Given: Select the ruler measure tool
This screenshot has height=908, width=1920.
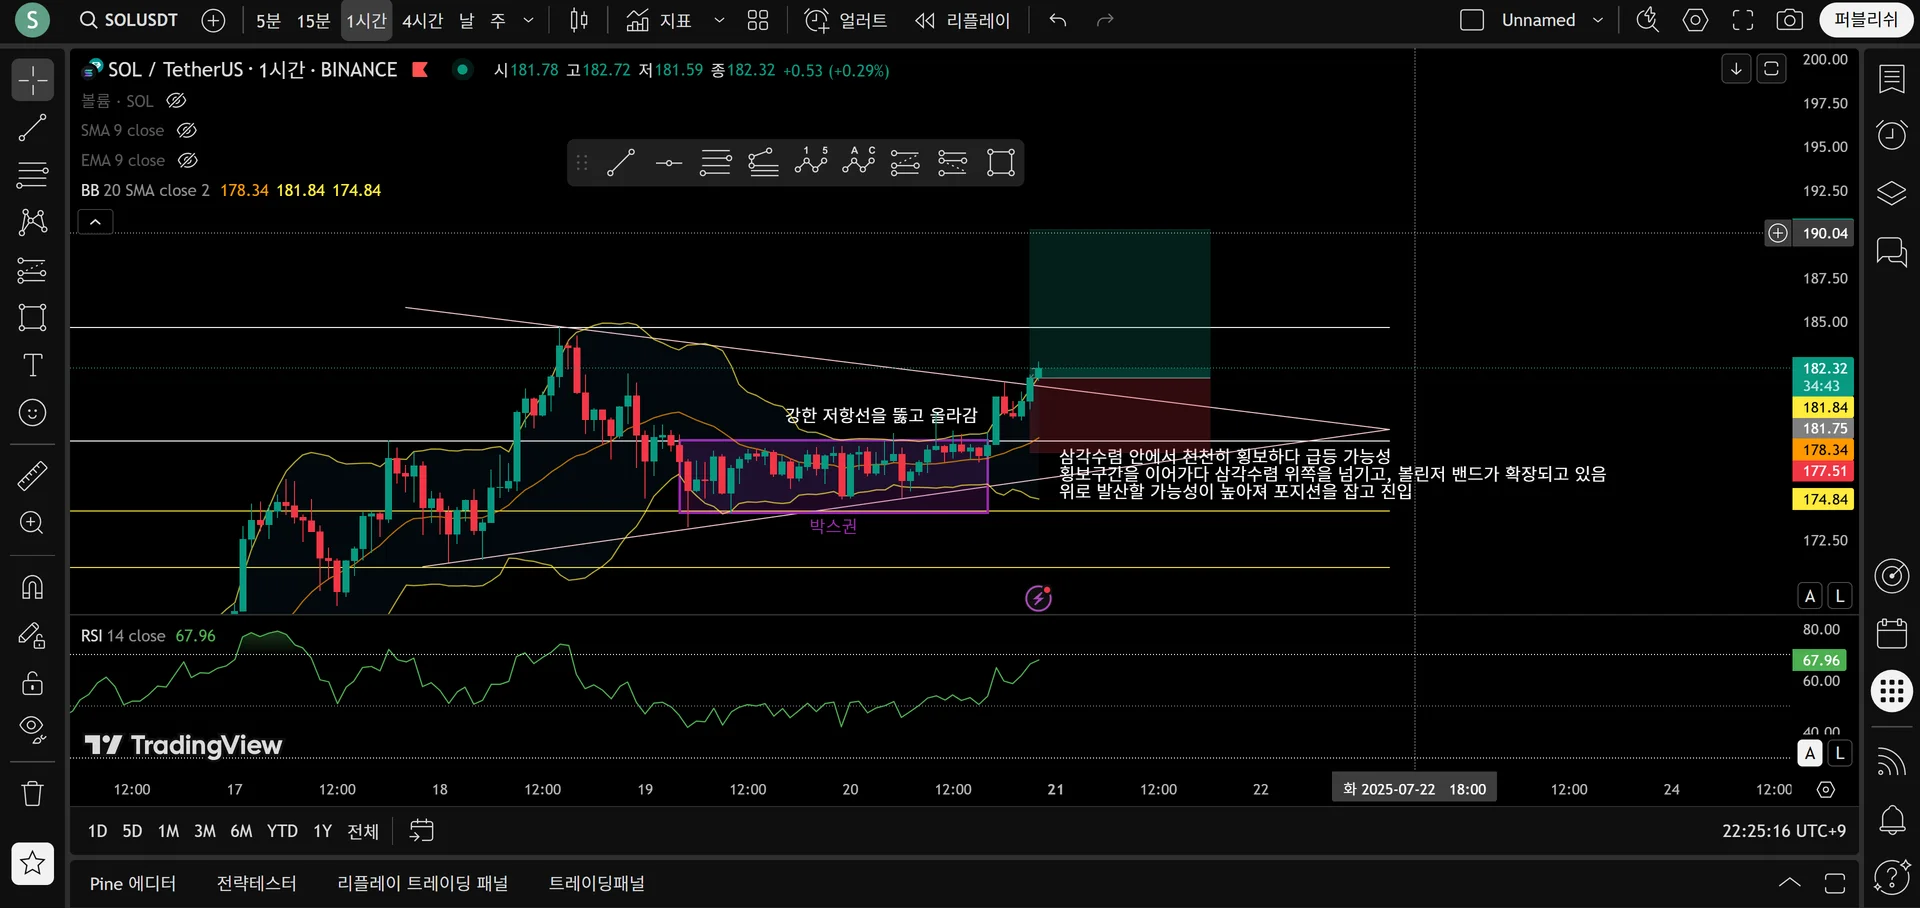Looking at the screenshot, I should point(32,475).
